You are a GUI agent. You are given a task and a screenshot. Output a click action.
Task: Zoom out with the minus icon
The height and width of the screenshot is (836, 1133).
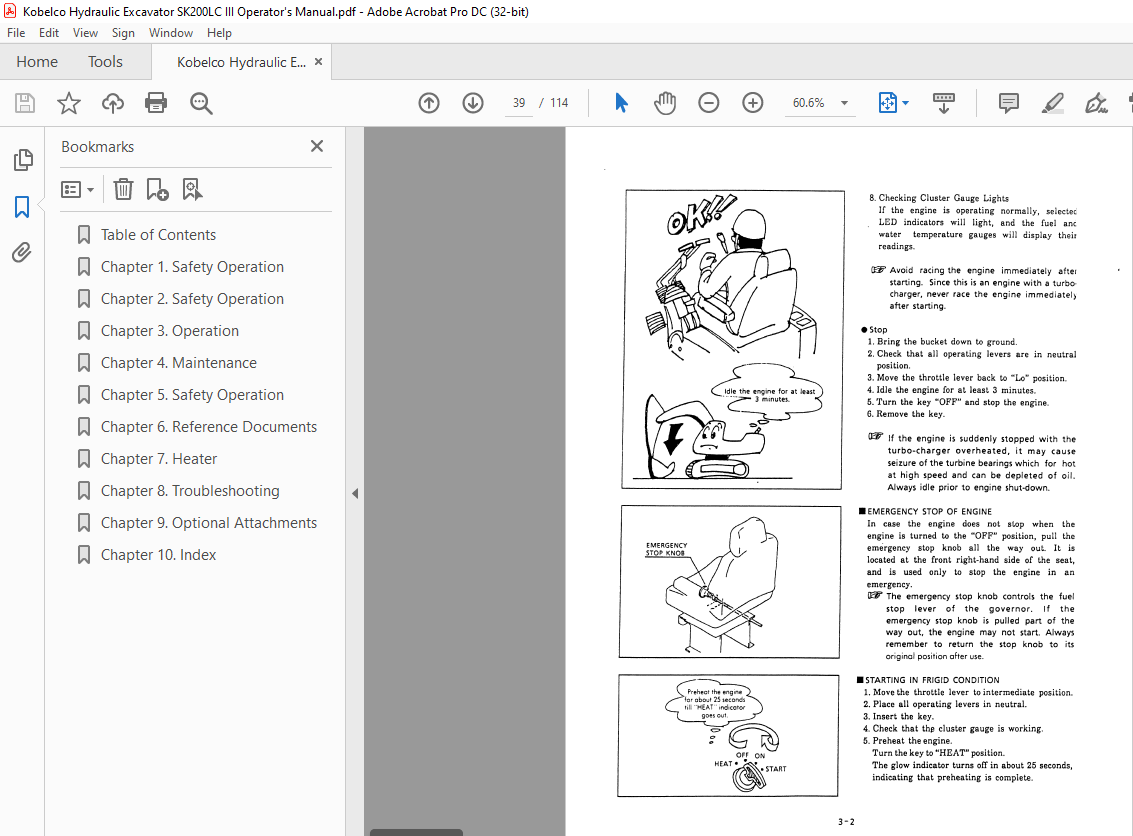(709, 103)
